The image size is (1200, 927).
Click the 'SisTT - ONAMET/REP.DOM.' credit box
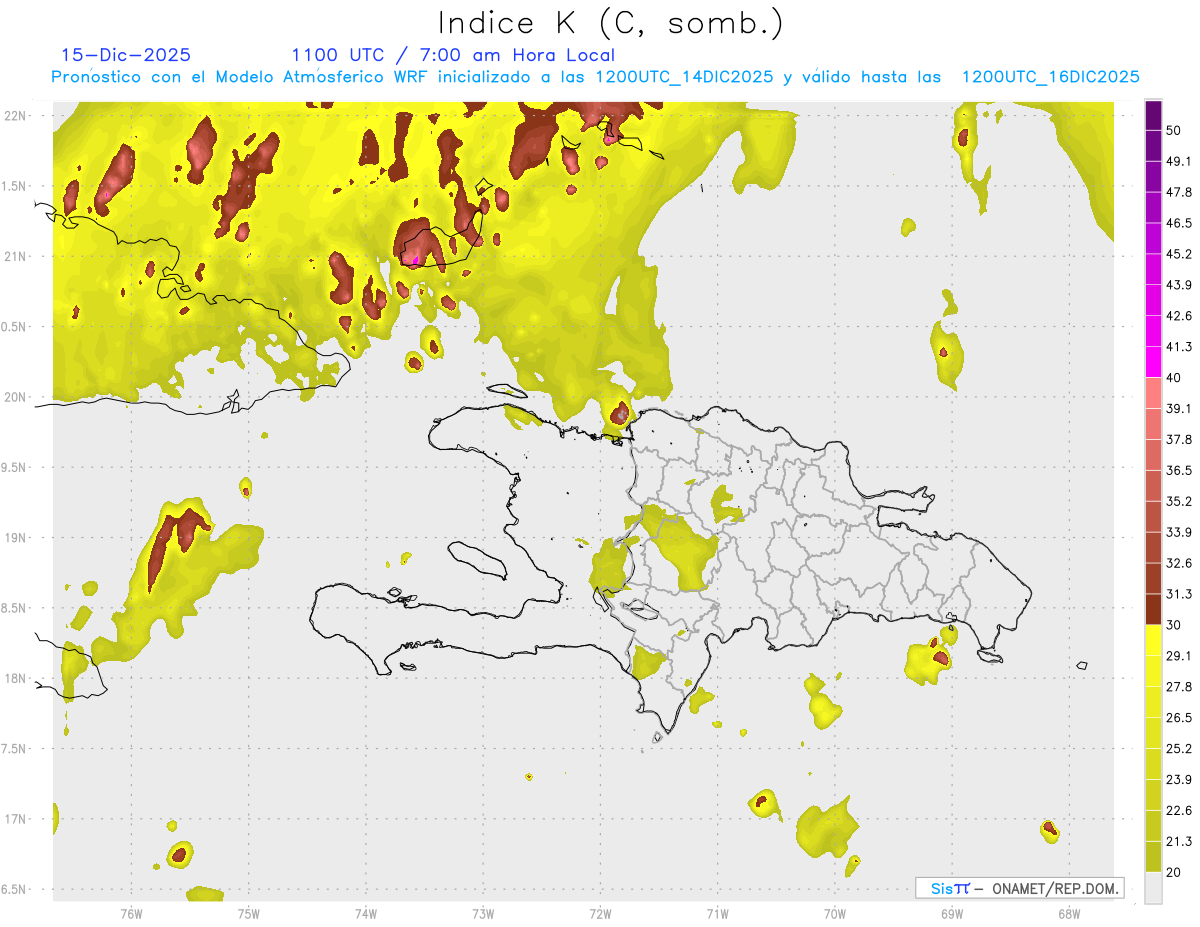[x=1019, y=888]
